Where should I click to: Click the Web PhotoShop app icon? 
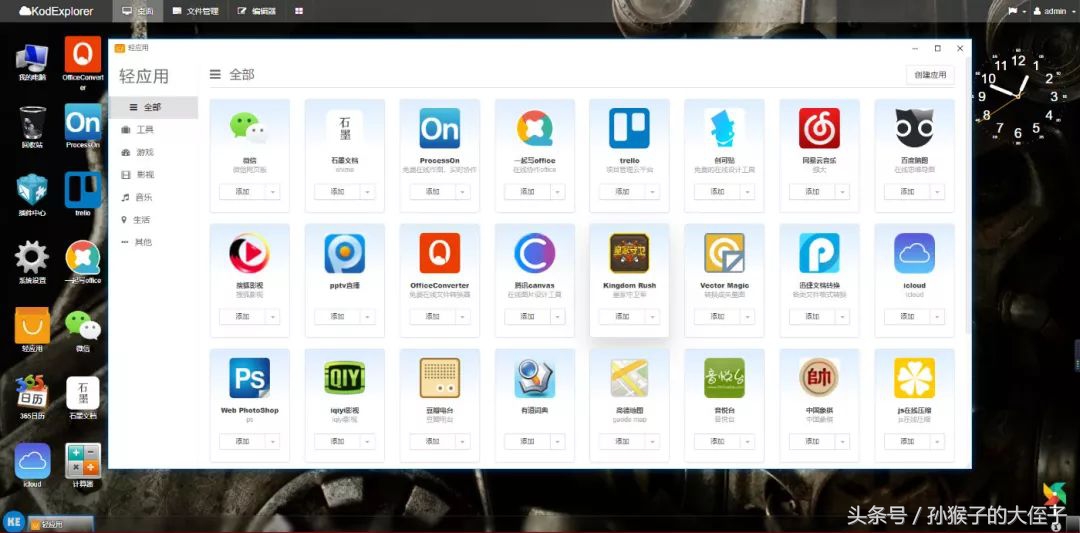click(249, 378)
